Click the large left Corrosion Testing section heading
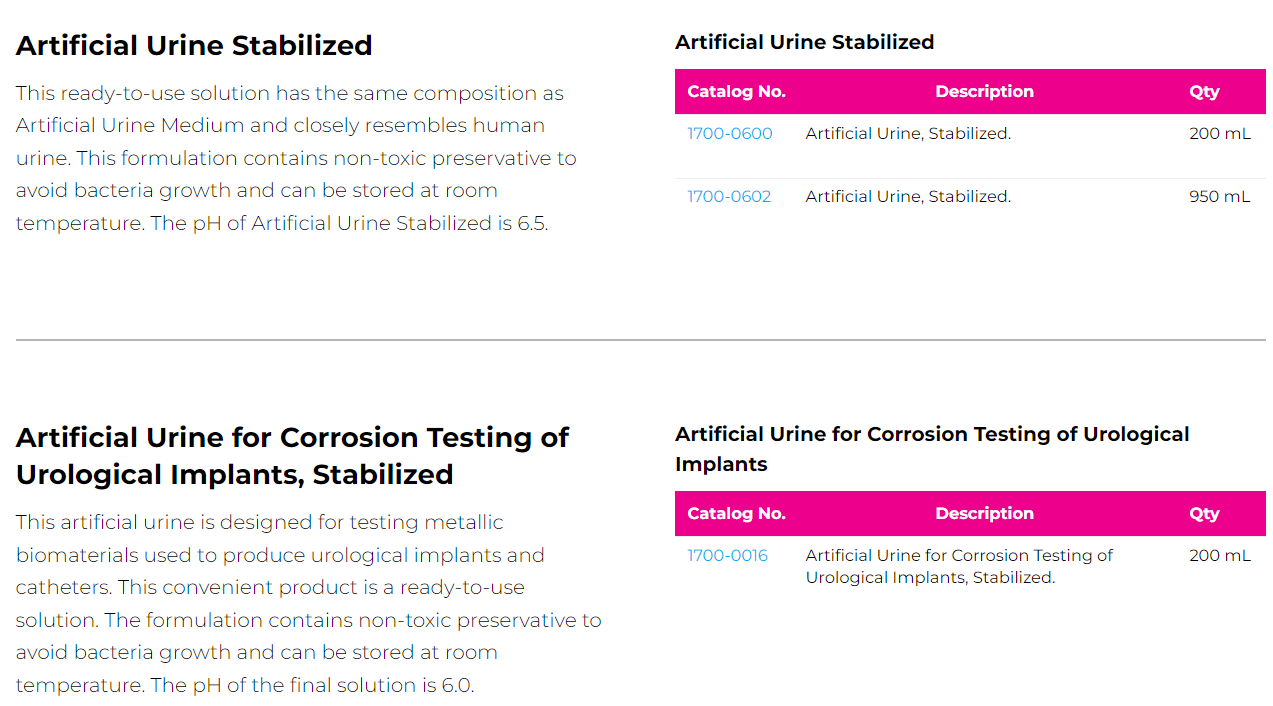Viewport: 1273px width, 706px height. (x=292, y=456)
